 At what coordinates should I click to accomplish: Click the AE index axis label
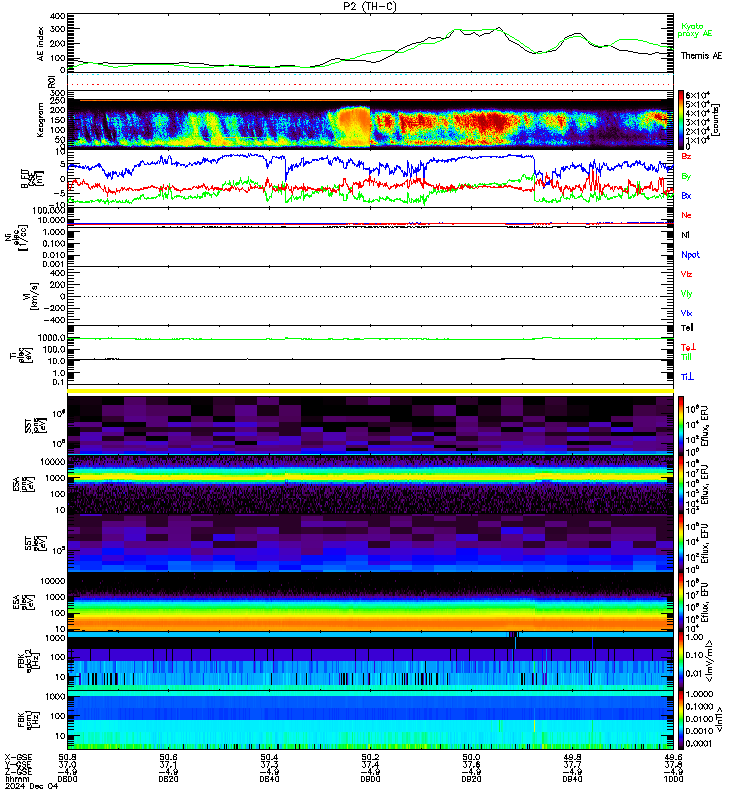pos(40,44)
